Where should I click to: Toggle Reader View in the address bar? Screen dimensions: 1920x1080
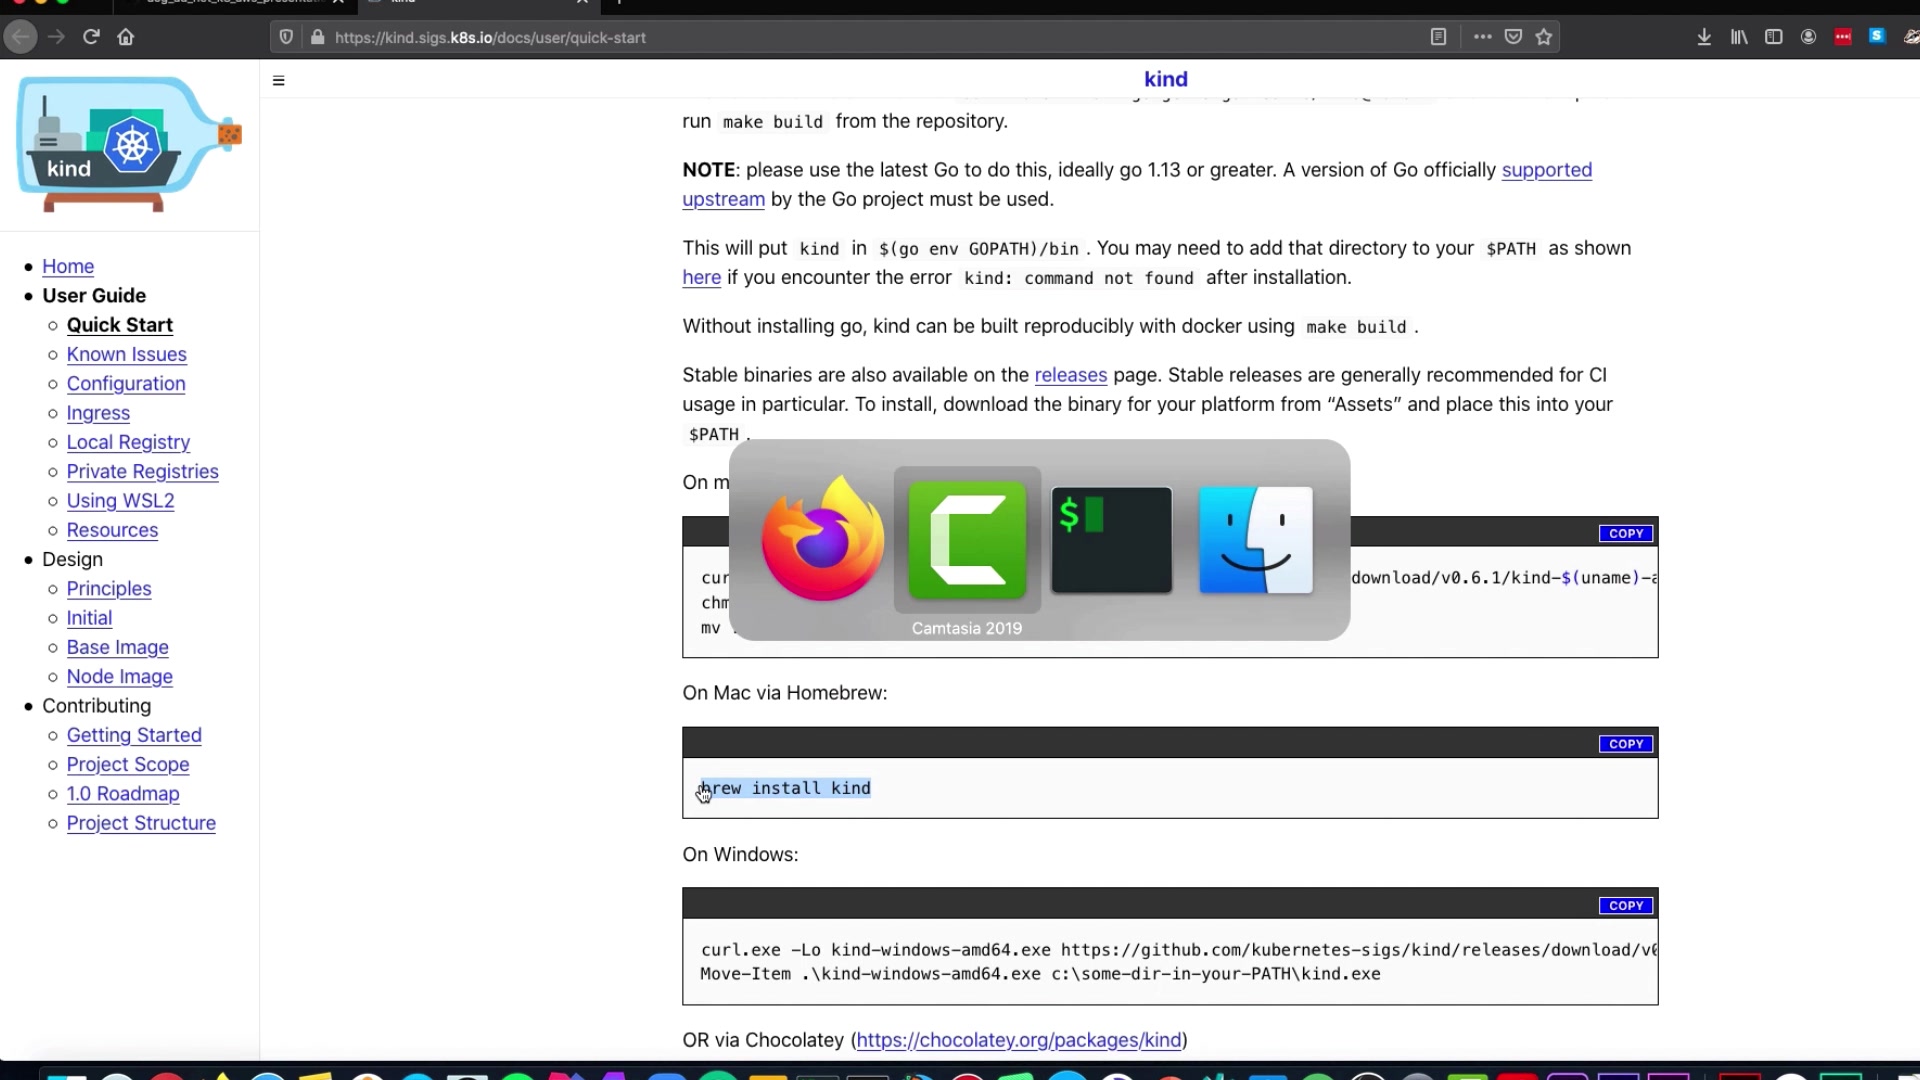[1438, 37]
